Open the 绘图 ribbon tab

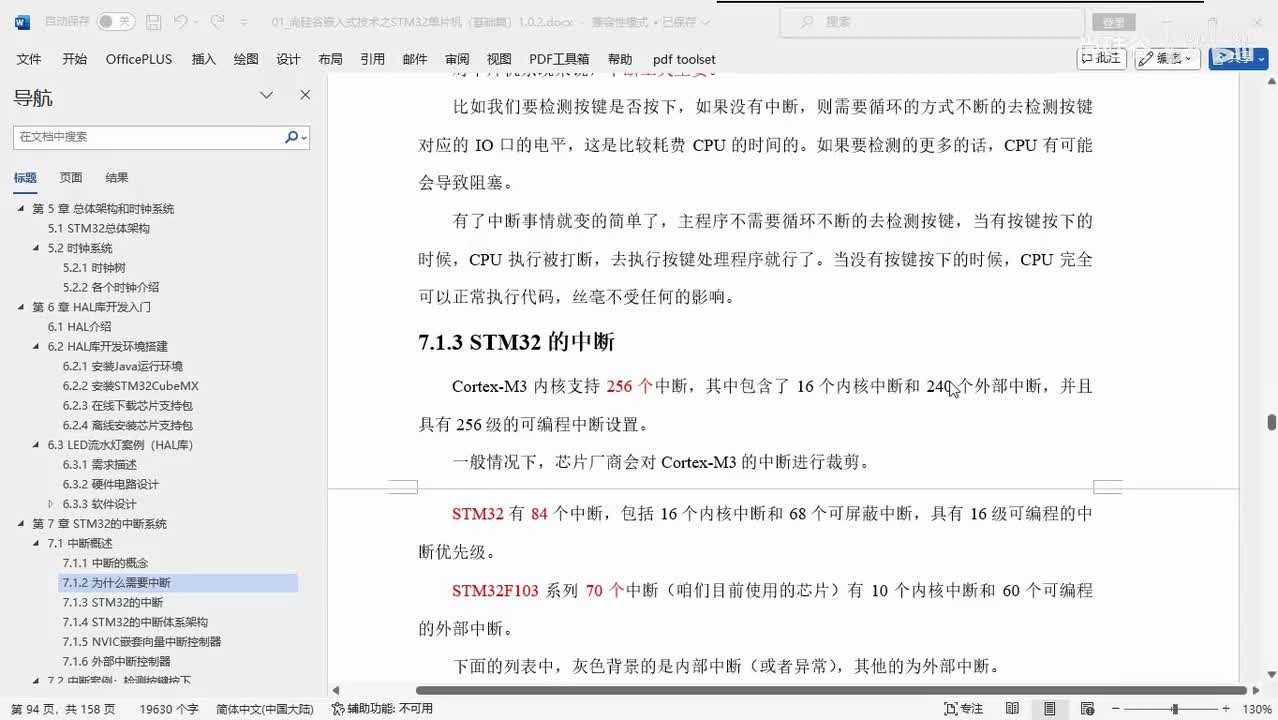(246, 59)
